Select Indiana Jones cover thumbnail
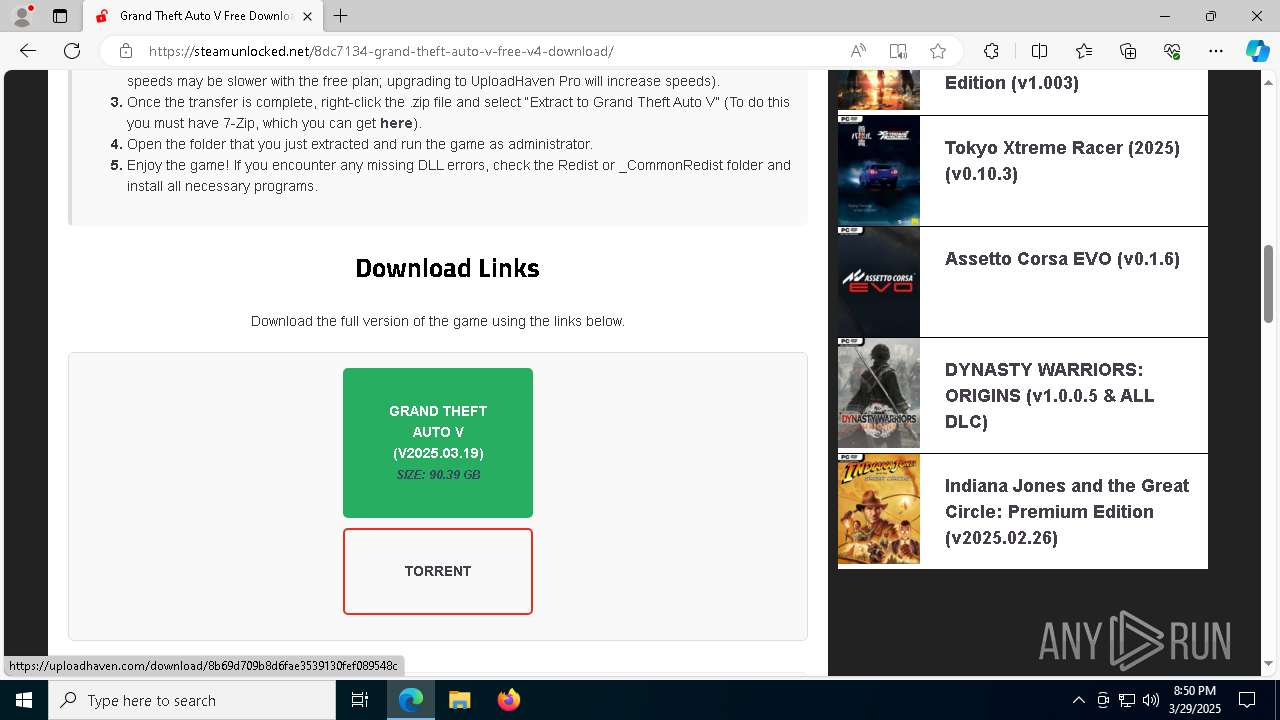The width and height of the screenshot is (1280, 720). click(879, 509)
